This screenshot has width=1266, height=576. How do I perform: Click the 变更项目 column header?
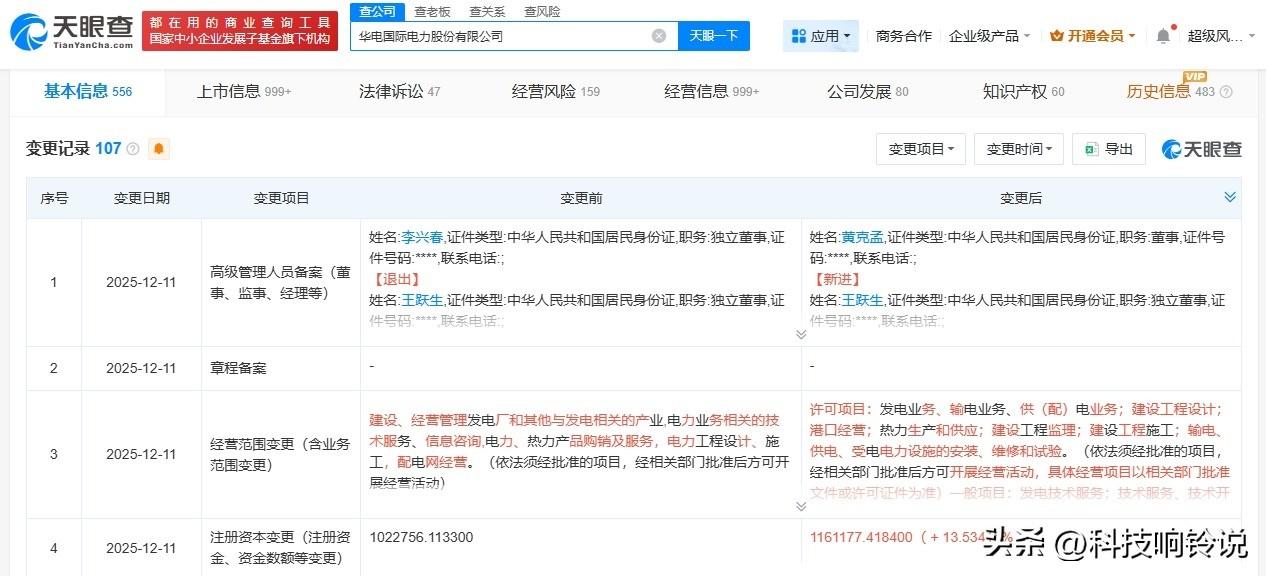(x=281, y=198)
